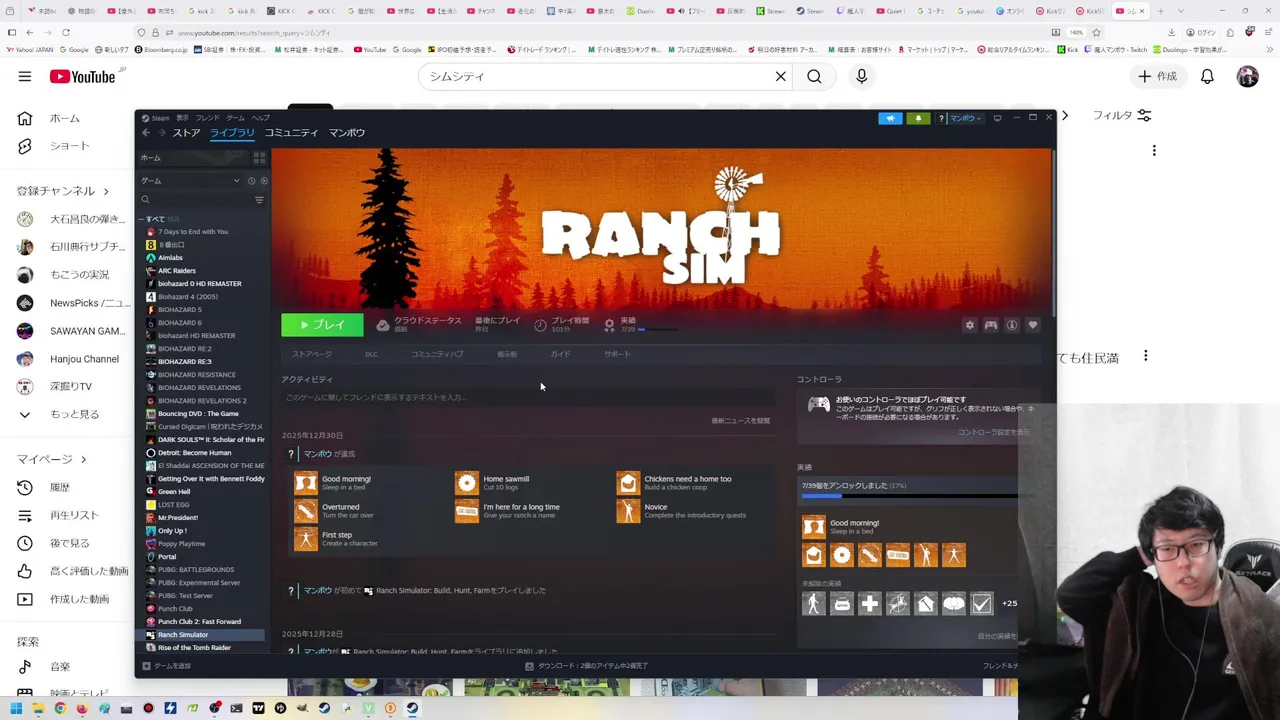Screen dimensions: 1280x720
Task: Open サポート link for Ranch Simulator
Action: [x=617, y=354]
